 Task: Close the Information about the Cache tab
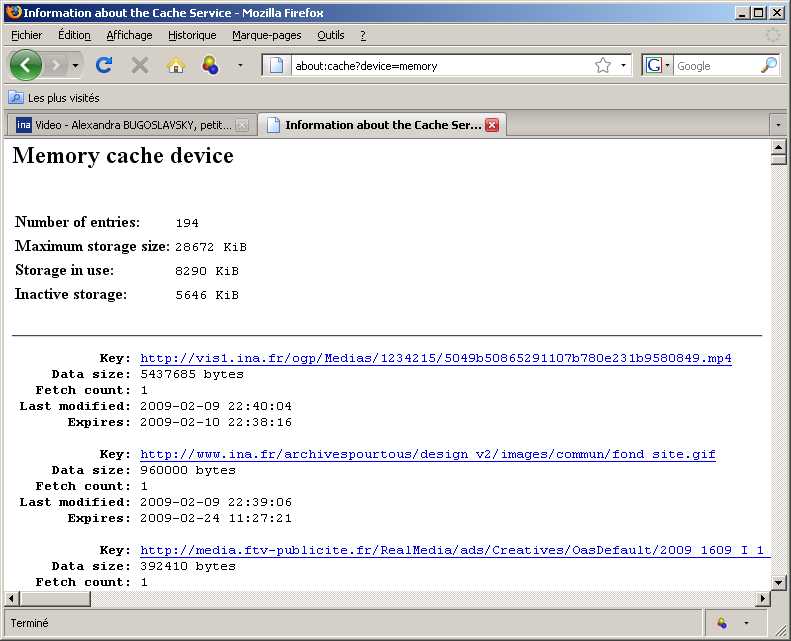(492, 125)
